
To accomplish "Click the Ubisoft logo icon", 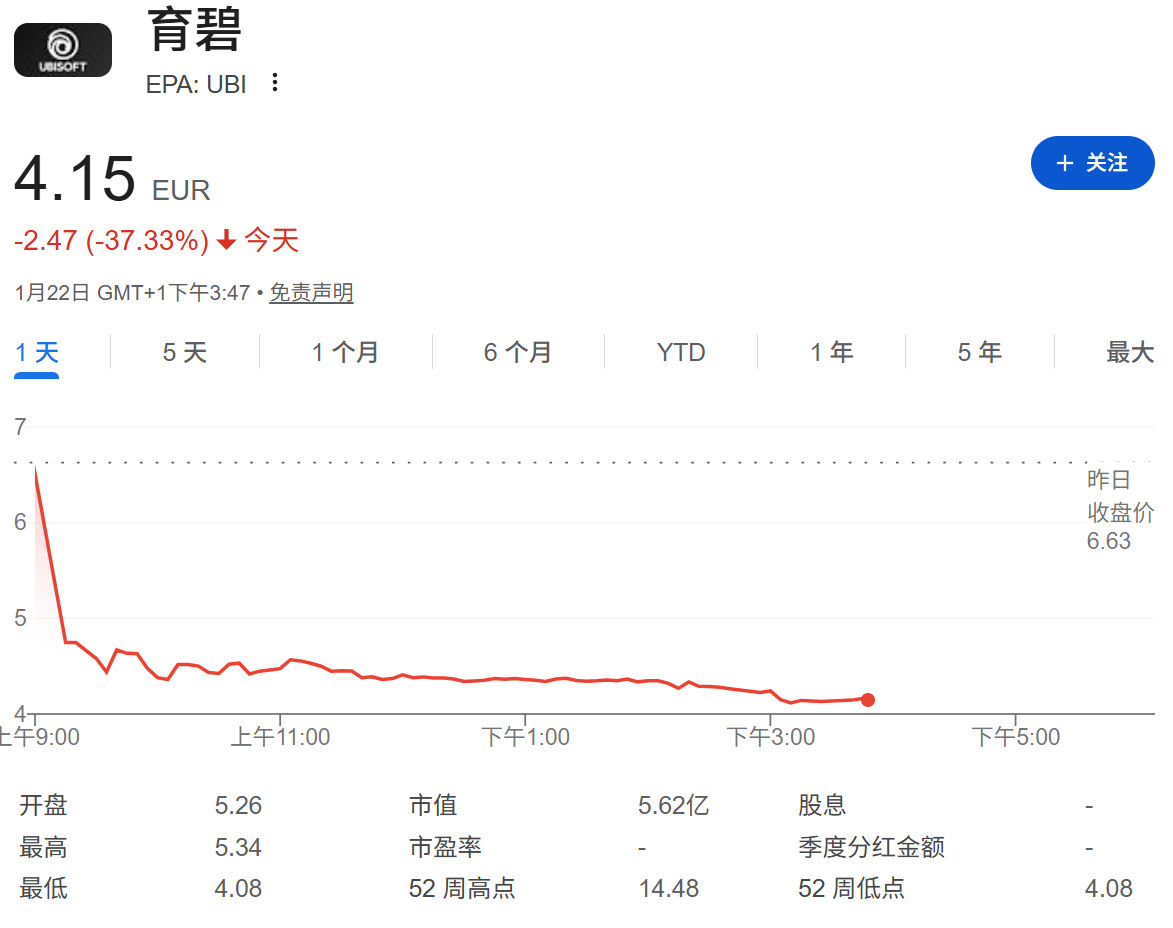I will point(63,50).
